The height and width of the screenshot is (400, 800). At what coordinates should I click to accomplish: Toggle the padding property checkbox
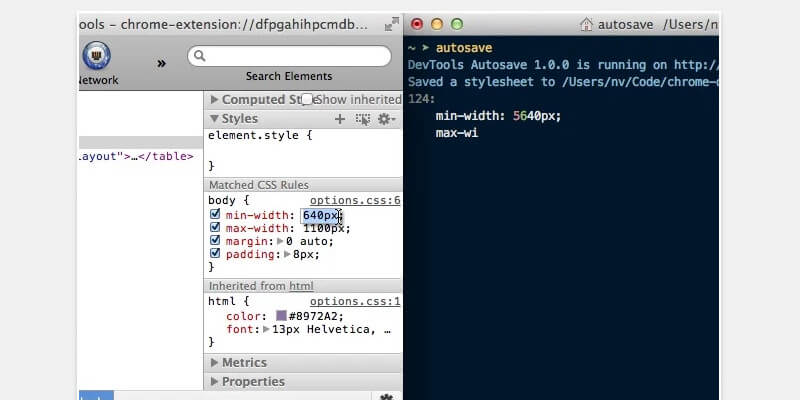point(215,254)
